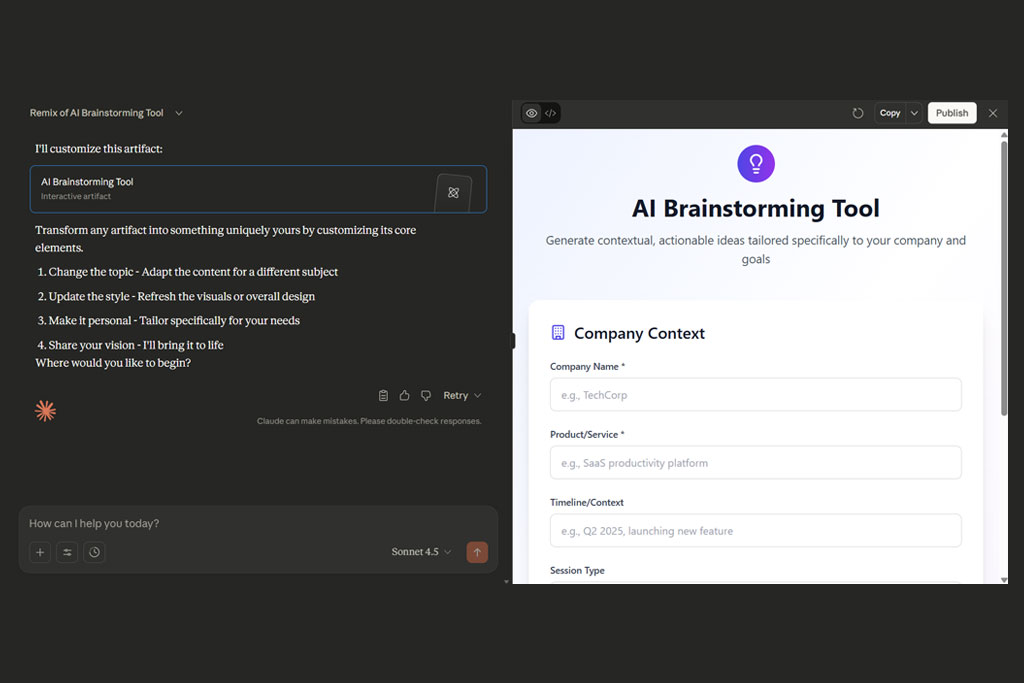Click the Company Name input field
The image size is (1024, 683).
coord(755,395)
